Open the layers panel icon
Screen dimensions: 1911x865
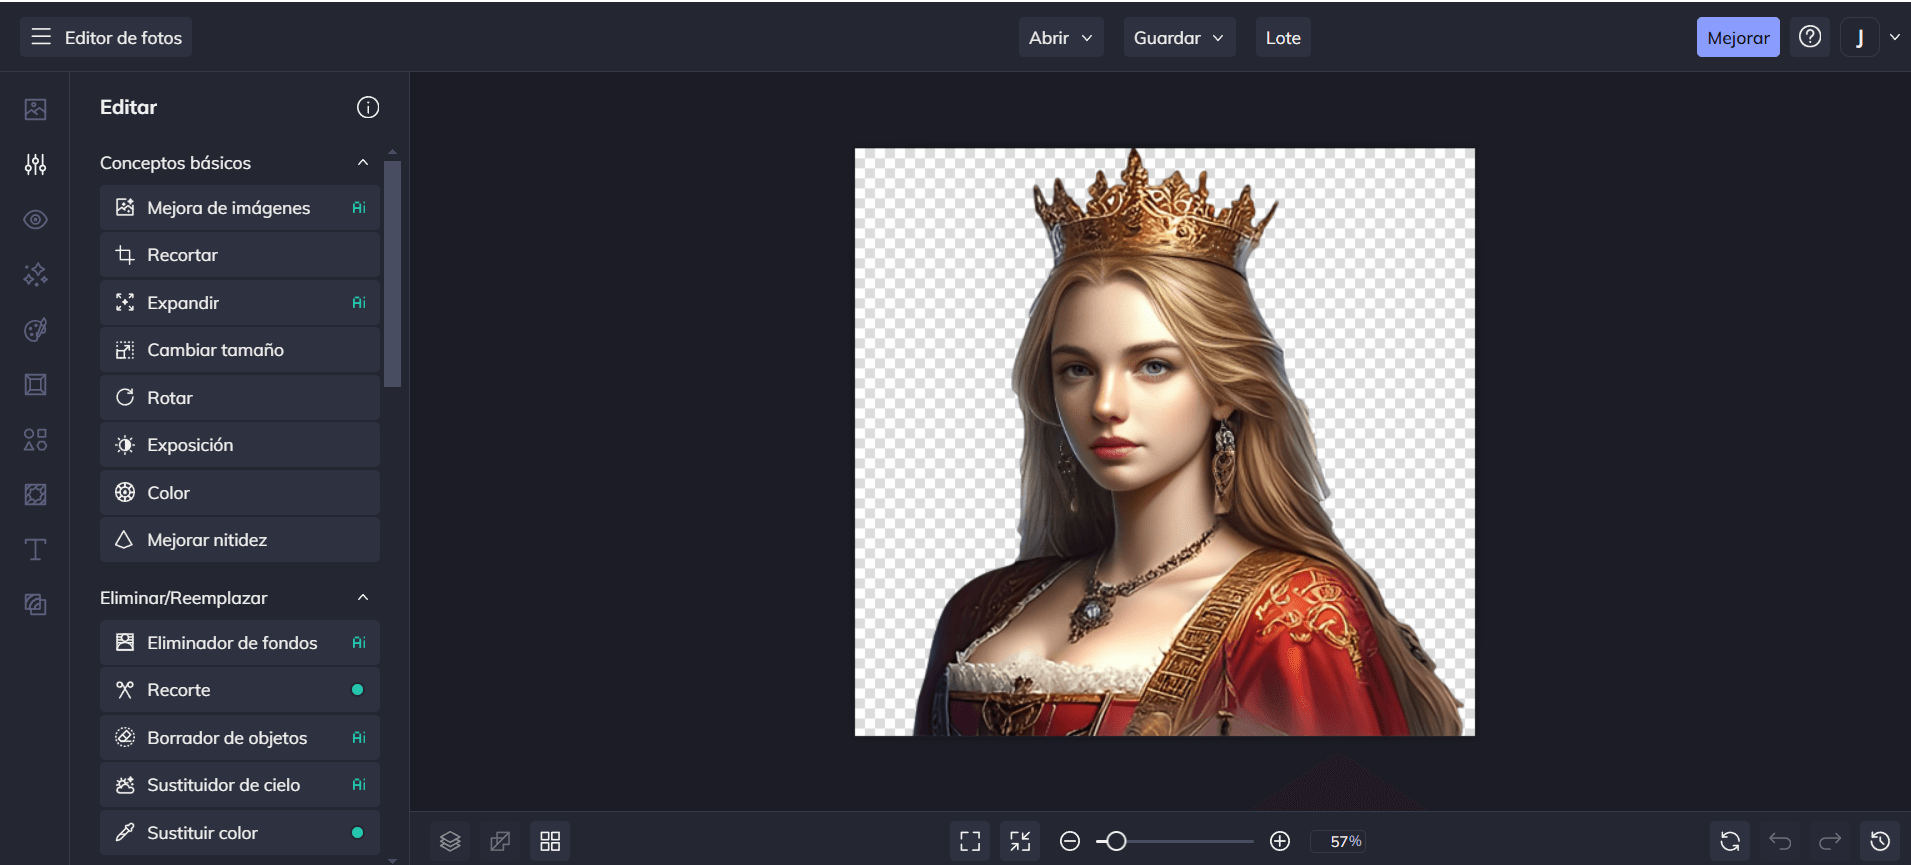coord(450,841)
